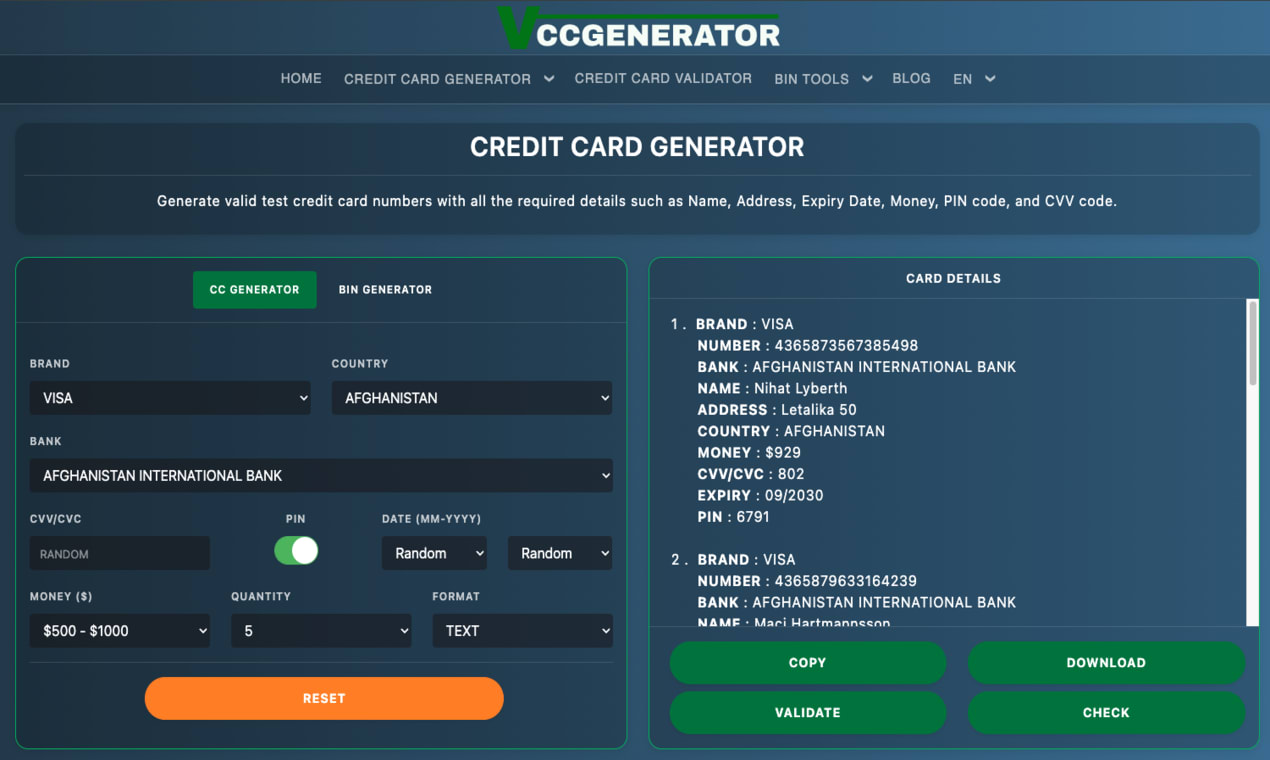
Task: Go to the HOME page
Action: [x=301, y=78]
